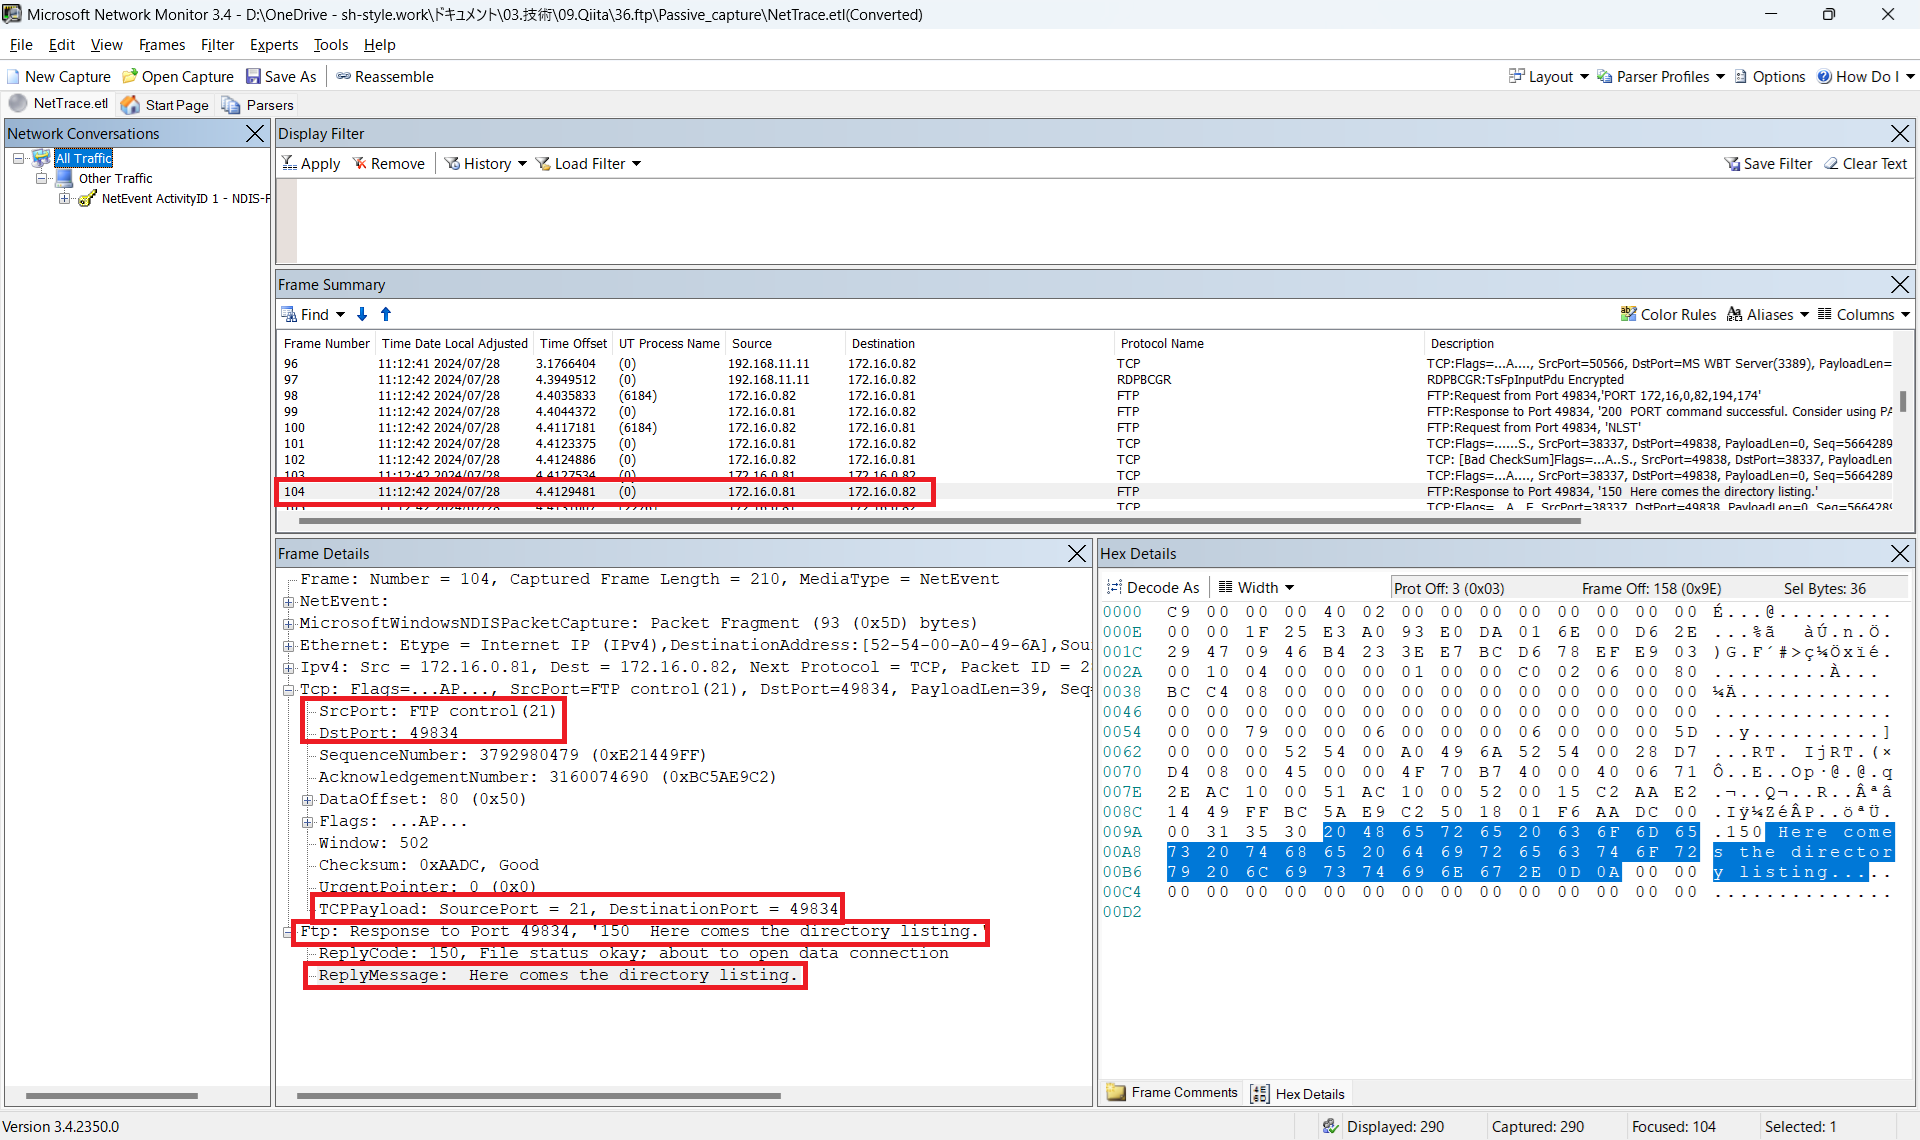This screenshot has width=1920, height=1140.
Task: Click the find-previous up arrow icon
Action: pos(386,315)
